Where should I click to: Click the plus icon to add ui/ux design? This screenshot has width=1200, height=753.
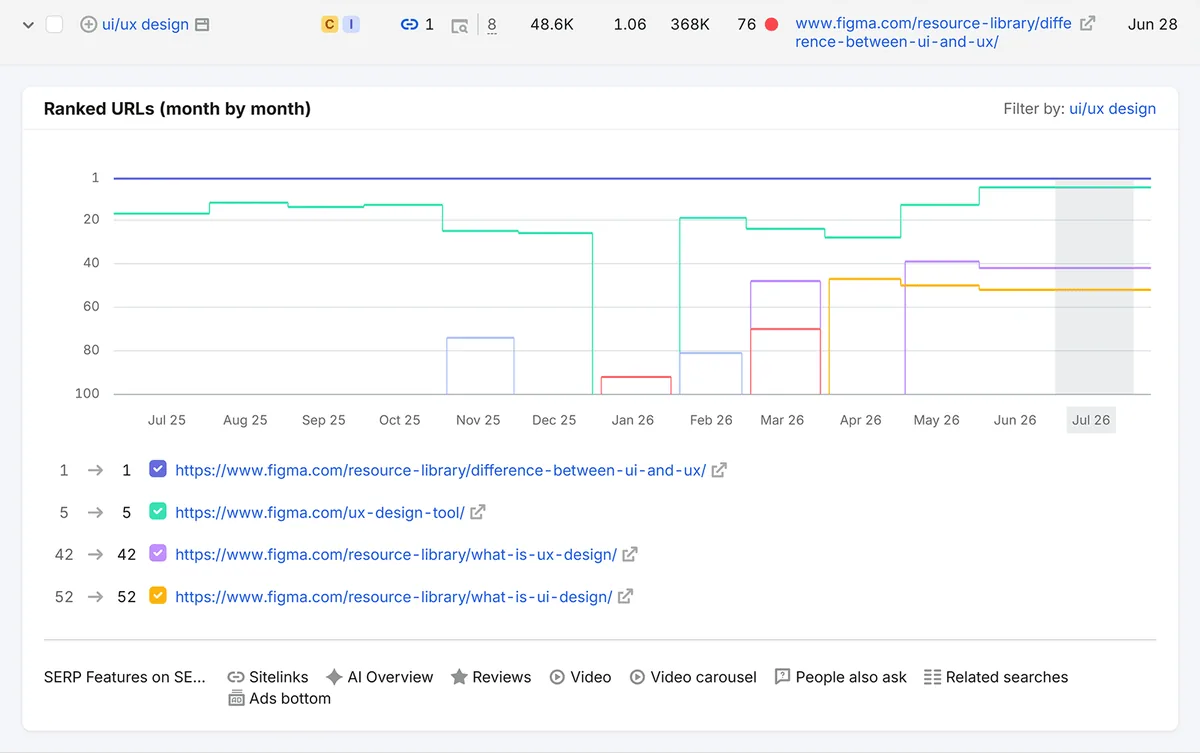(88, 24)
